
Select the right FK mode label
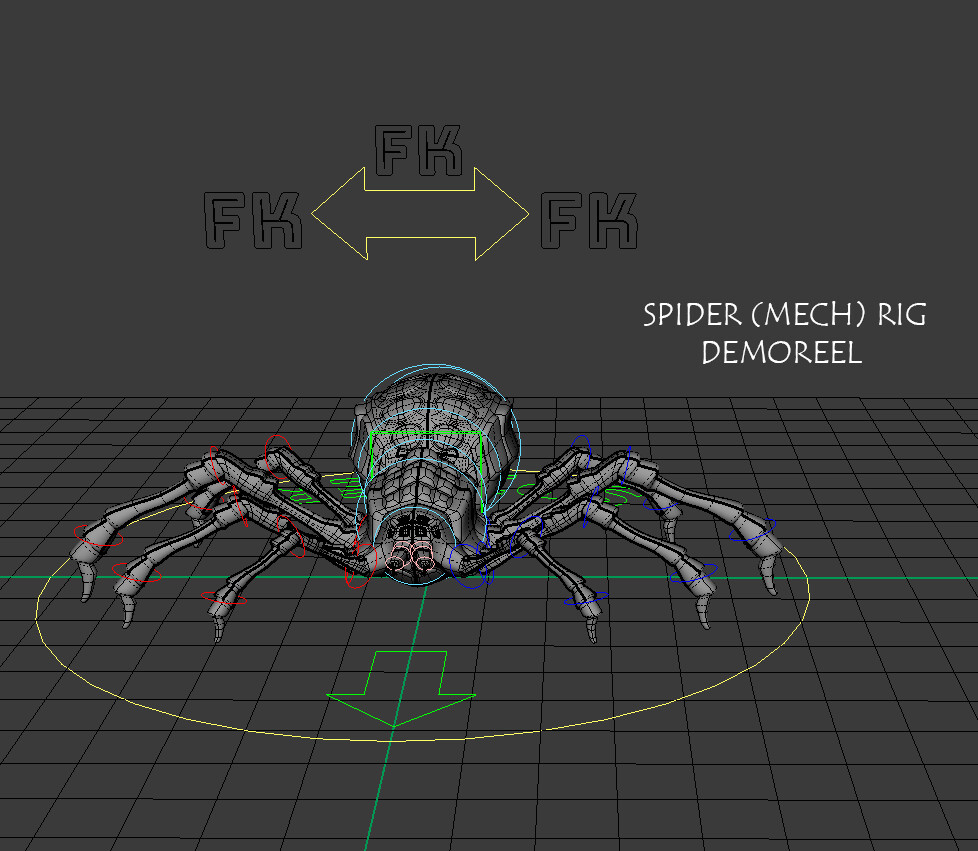(590, 220)
